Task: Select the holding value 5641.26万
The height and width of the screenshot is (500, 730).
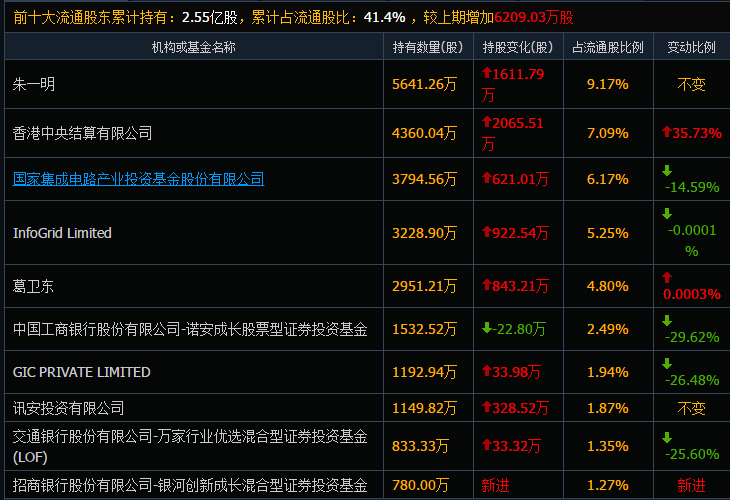Action: coord(424,84)
